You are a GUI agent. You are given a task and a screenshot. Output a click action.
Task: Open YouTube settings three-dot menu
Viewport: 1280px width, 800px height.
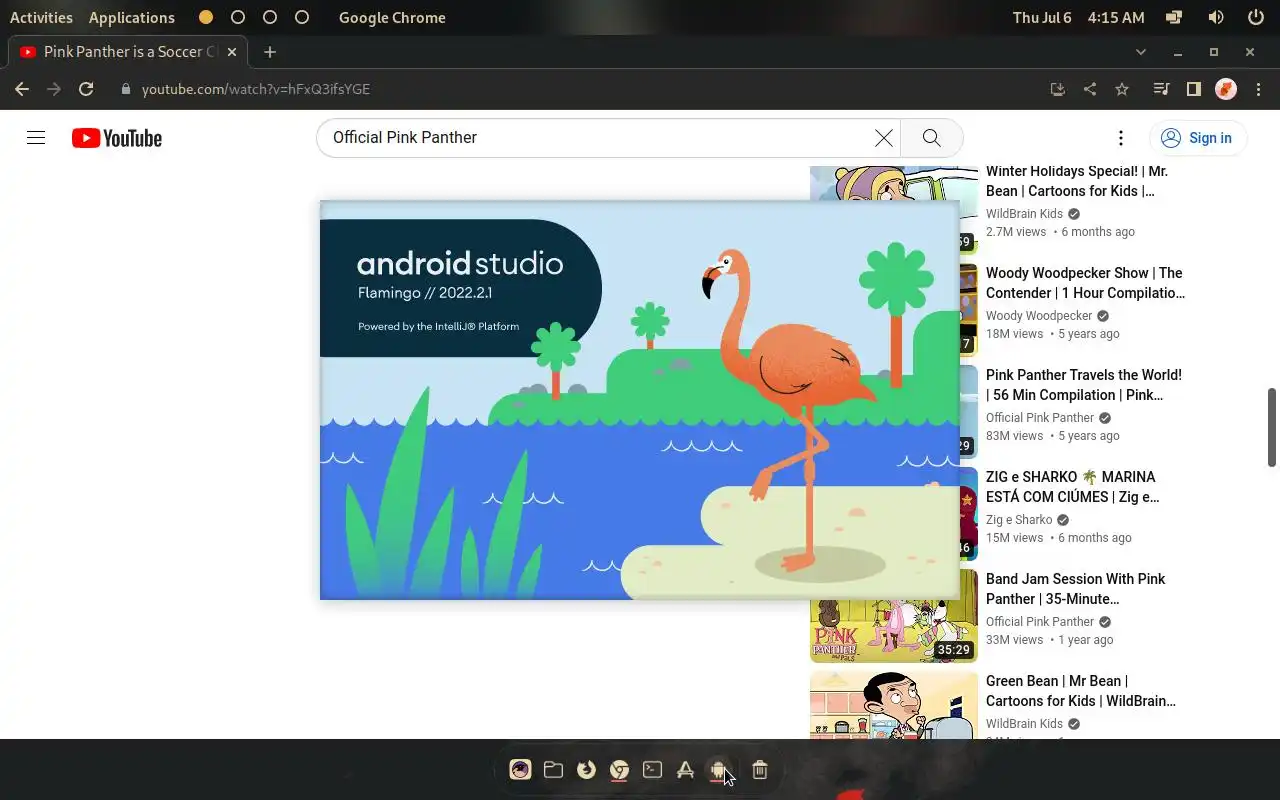click(x=1121, y=138)
